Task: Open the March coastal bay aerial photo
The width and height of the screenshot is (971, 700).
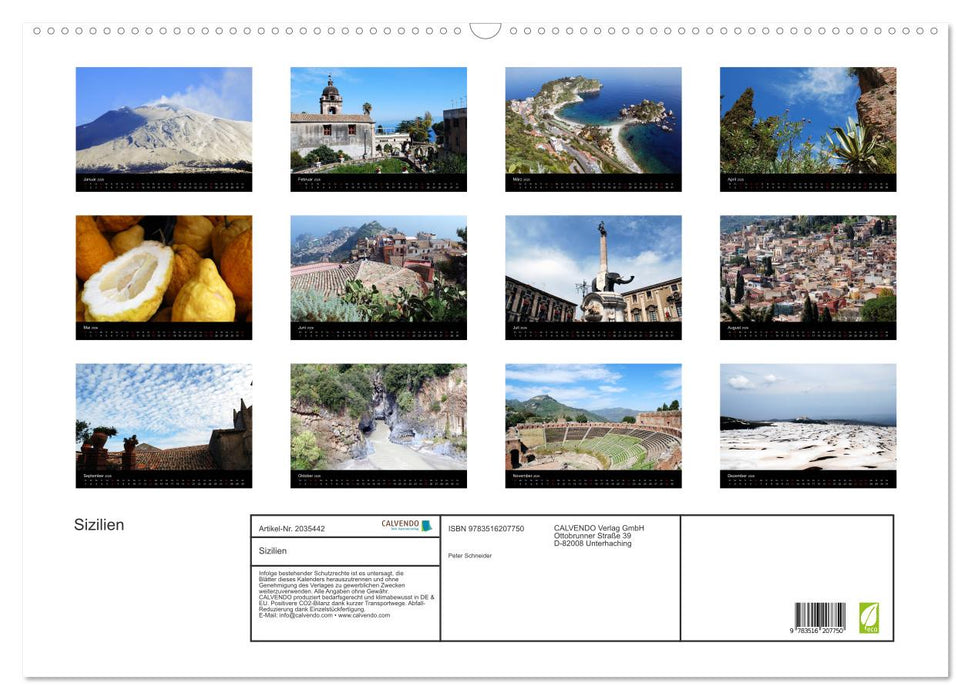Action: click(x=593, y=121)
